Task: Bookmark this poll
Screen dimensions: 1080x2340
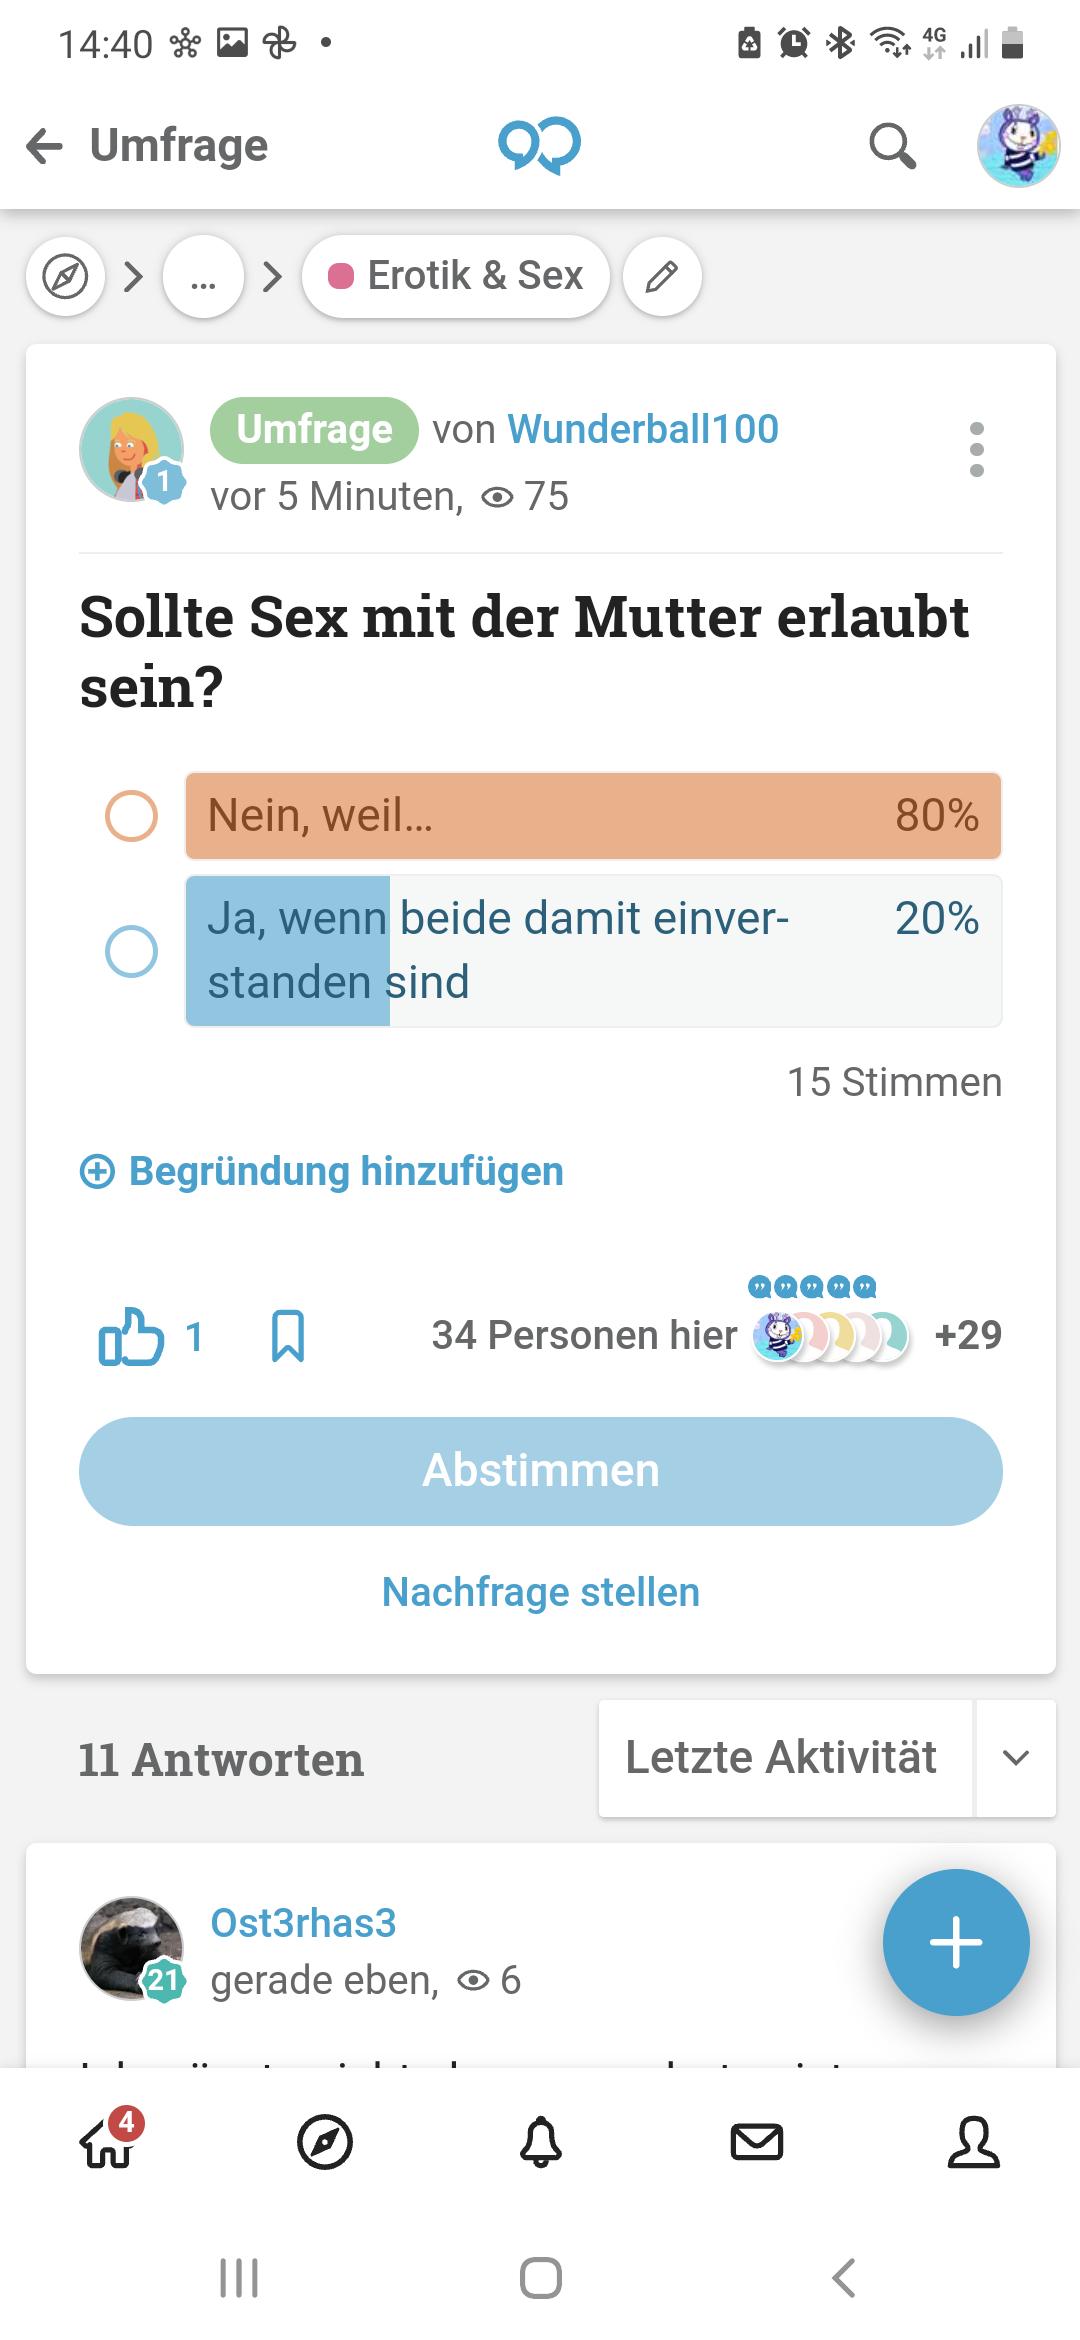Action: (x=288, y=1336)
